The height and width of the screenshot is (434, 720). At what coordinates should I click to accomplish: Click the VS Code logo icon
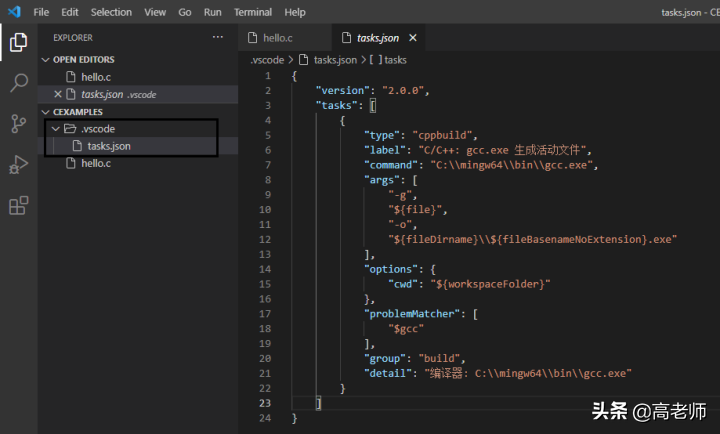point(14,11)
